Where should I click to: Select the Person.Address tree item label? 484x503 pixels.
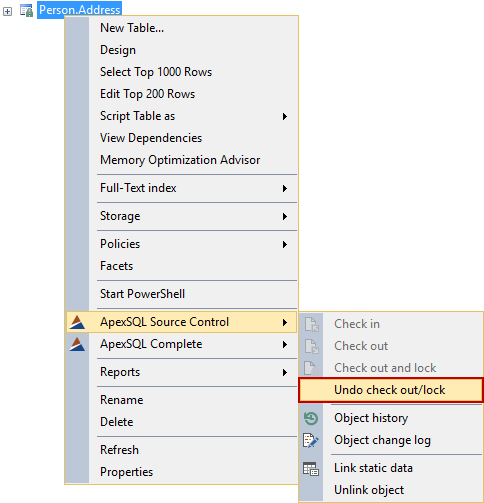(79, 10)
